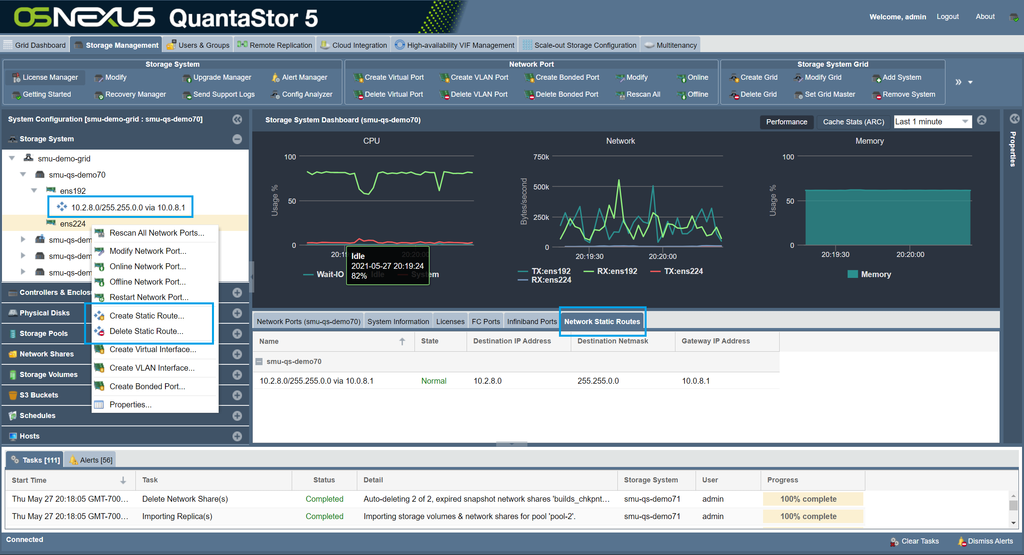This screenshot has width=1024, height=555.
Task: Open the Last 1 minute time range dropdown
Action: [x=931, y=122]
